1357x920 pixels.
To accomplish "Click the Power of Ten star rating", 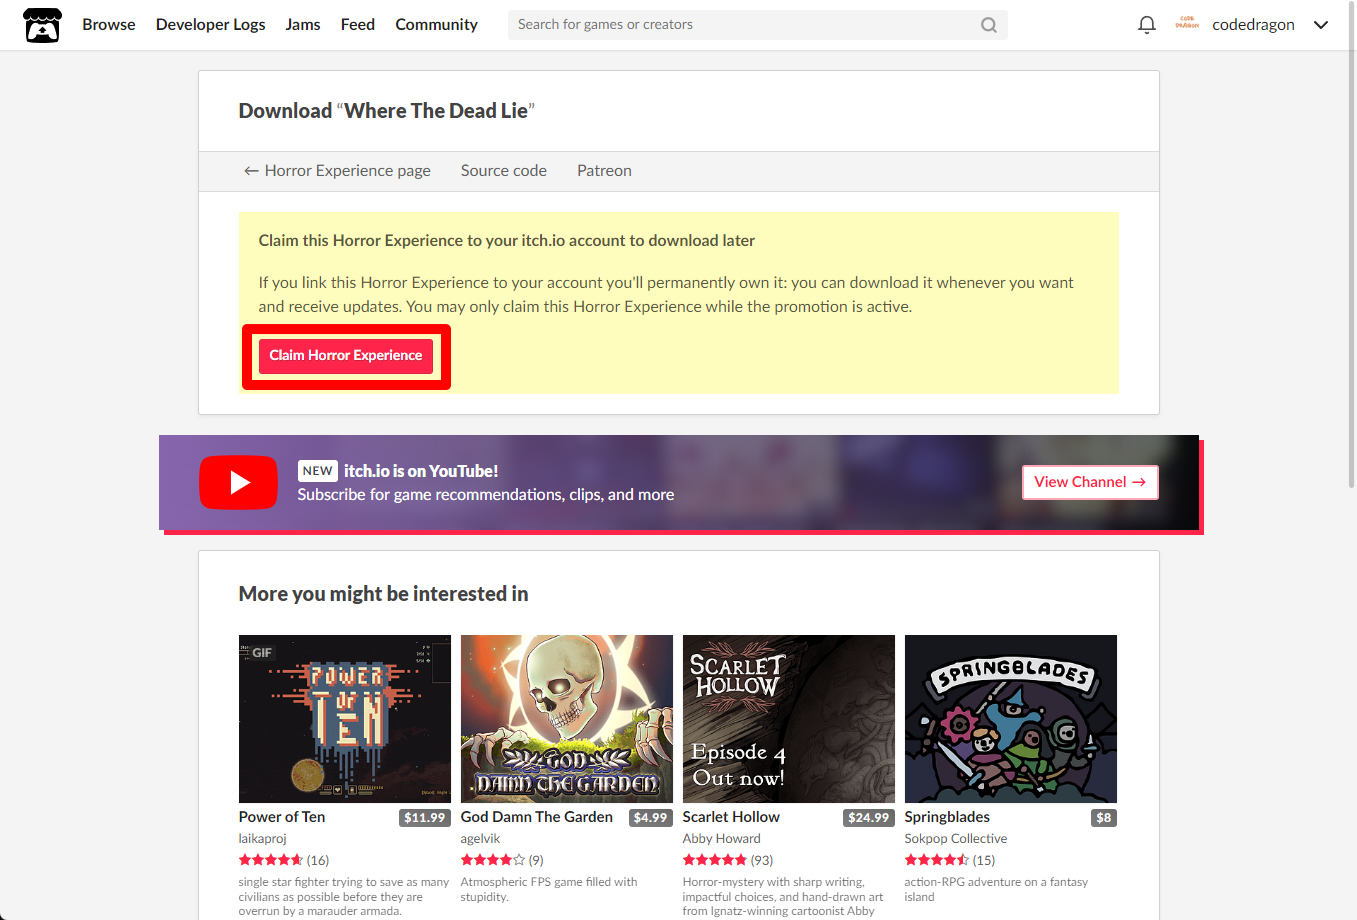I will point(271,860).
